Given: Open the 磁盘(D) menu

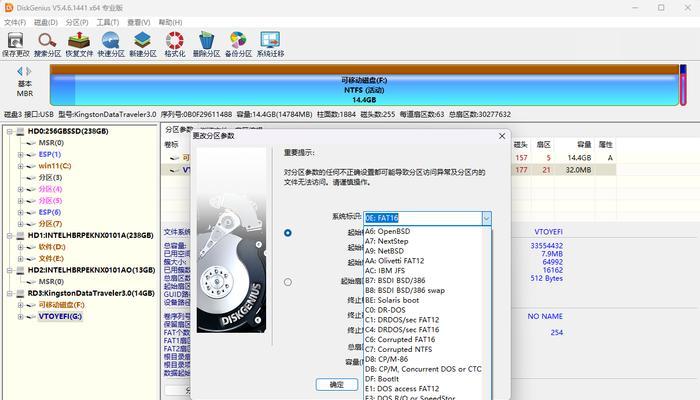Looking at the screenshot, I should point(46,22).
